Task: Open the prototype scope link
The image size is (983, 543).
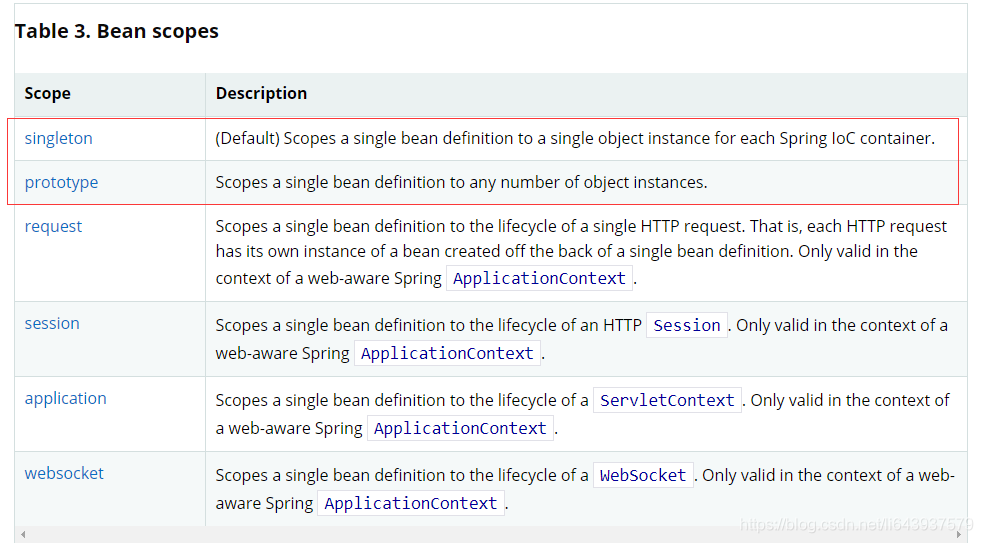Action: 61,183
